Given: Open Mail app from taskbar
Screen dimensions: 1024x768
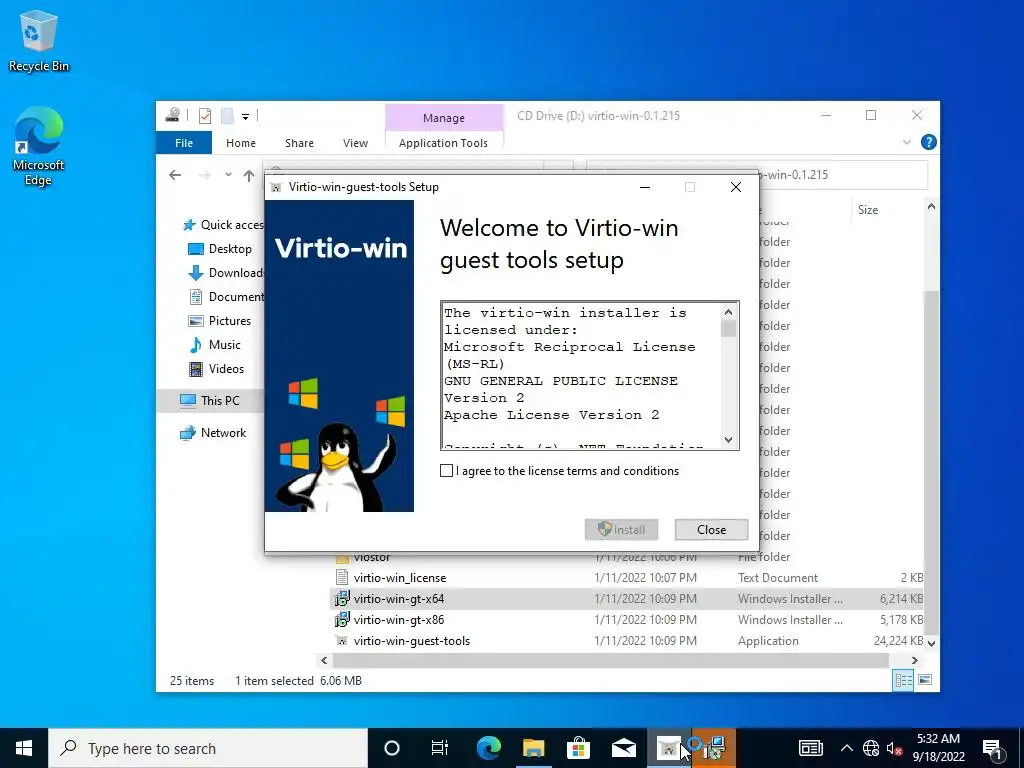Looking at the screenshot, I should 624,748.
